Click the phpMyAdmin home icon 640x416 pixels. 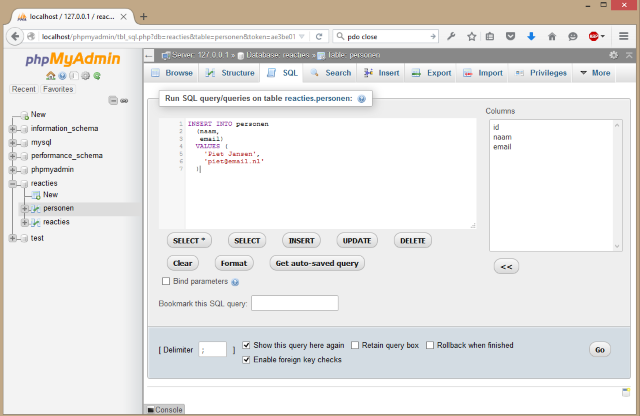tap(51, 76)
